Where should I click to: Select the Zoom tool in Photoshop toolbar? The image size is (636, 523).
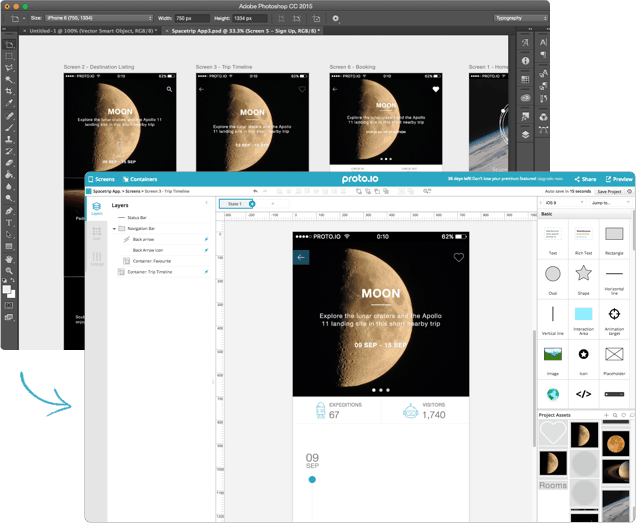[x=9, y=271]
